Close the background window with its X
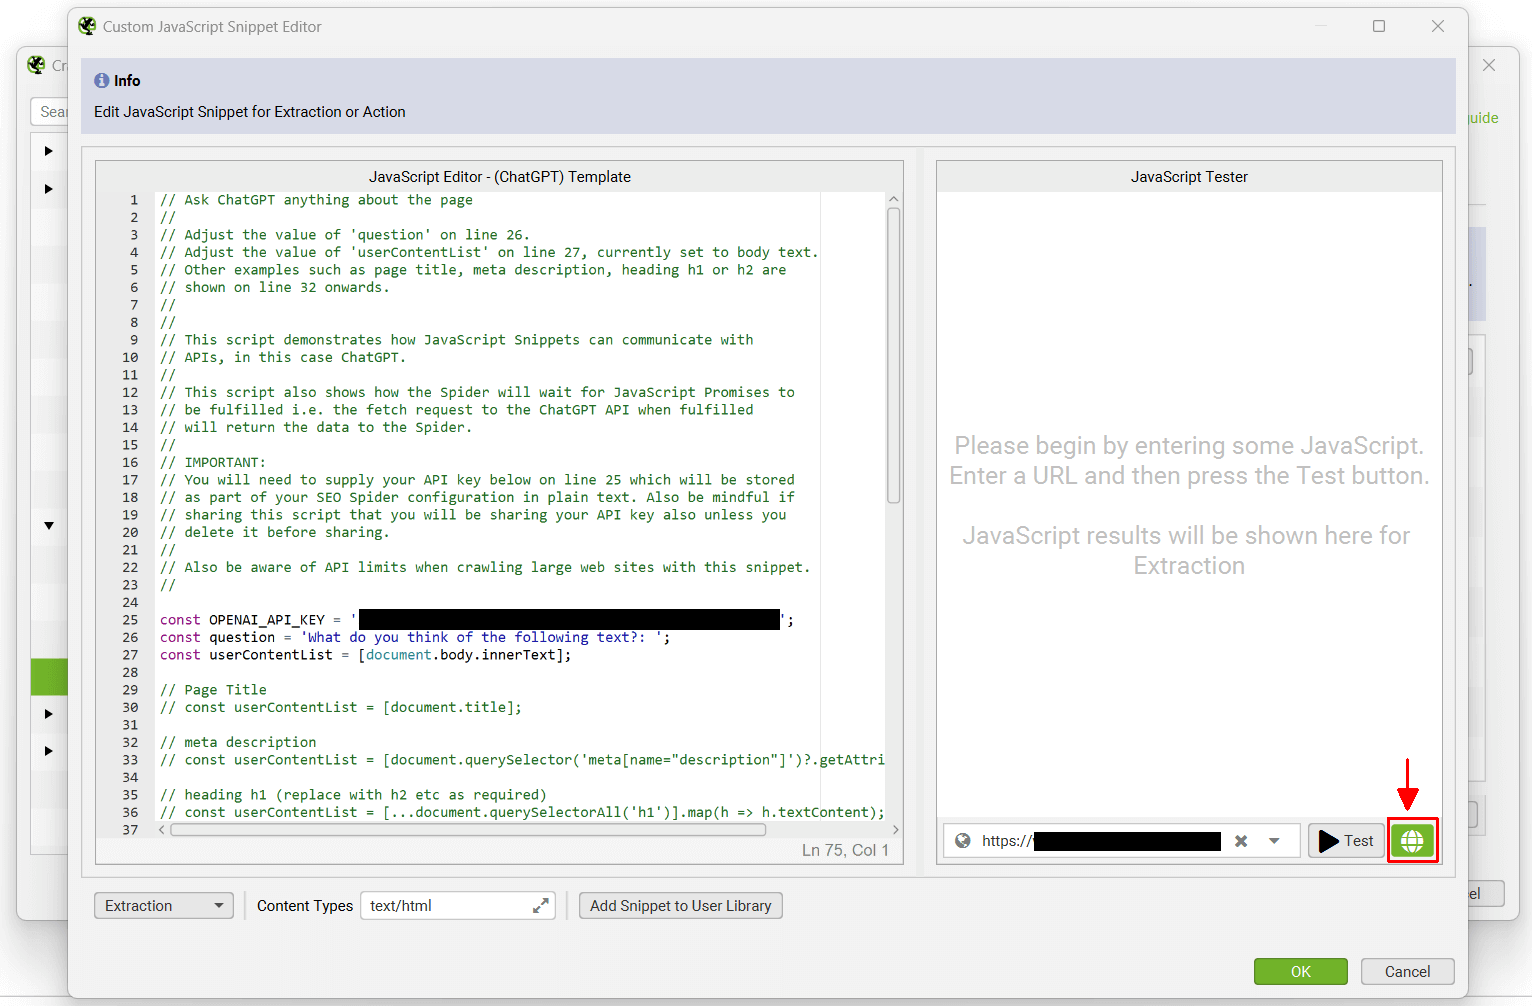This screenshot has height=1006, width=1532. 1489,65
